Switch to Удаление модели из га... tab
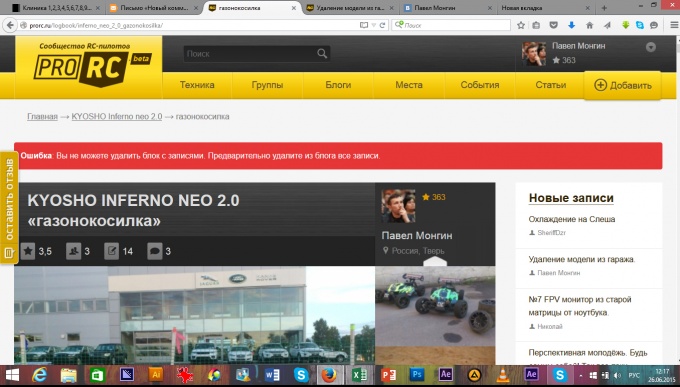Image resolution: width=680 pixels, height=387 pixels. tap(350, 8)
